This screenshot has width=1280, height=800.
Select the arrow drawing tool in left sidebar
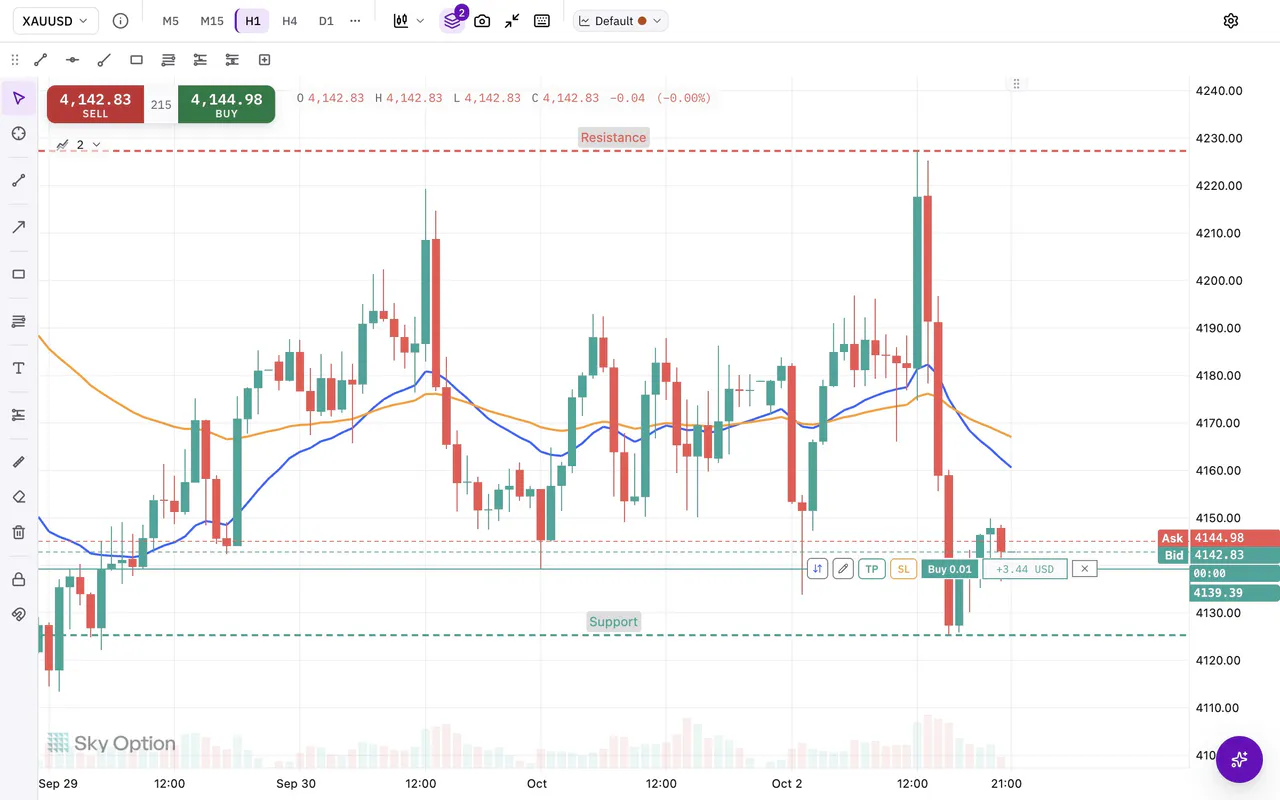[18, 227]
